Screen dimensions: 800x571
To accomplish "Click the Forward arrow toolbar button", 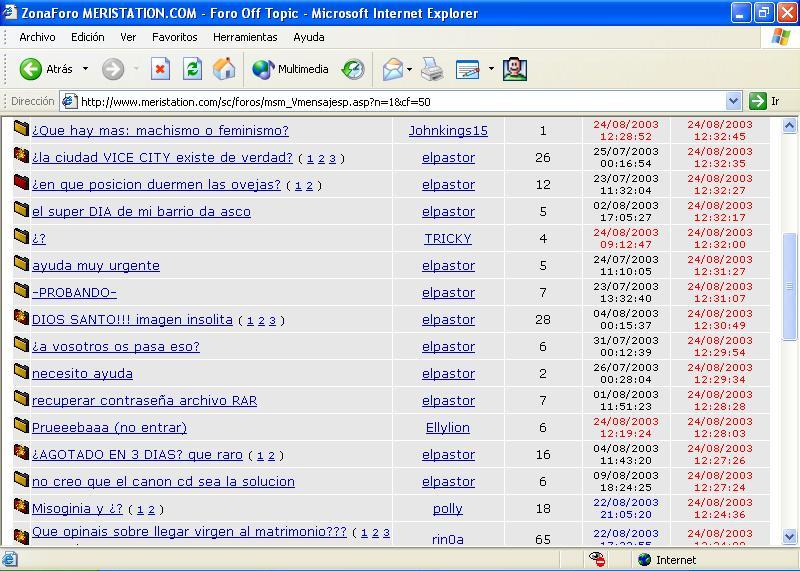I will (x=113, y=69).
